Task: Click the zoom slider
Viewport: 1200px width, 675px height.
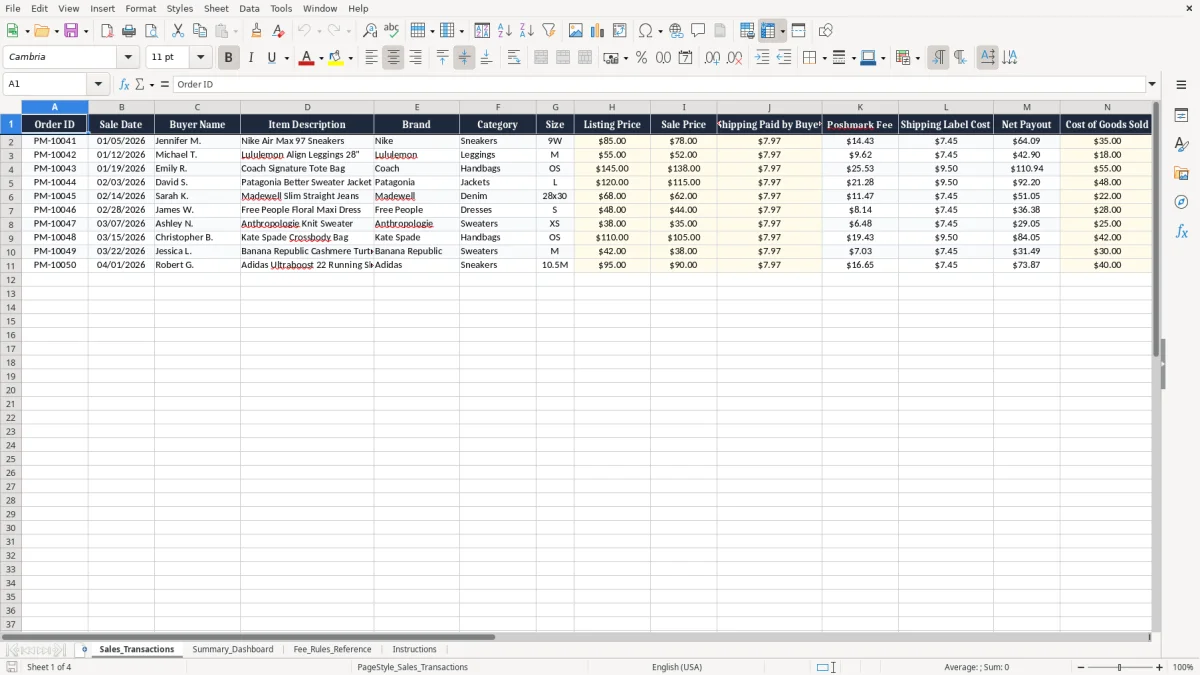Action: click(1120, 667)
